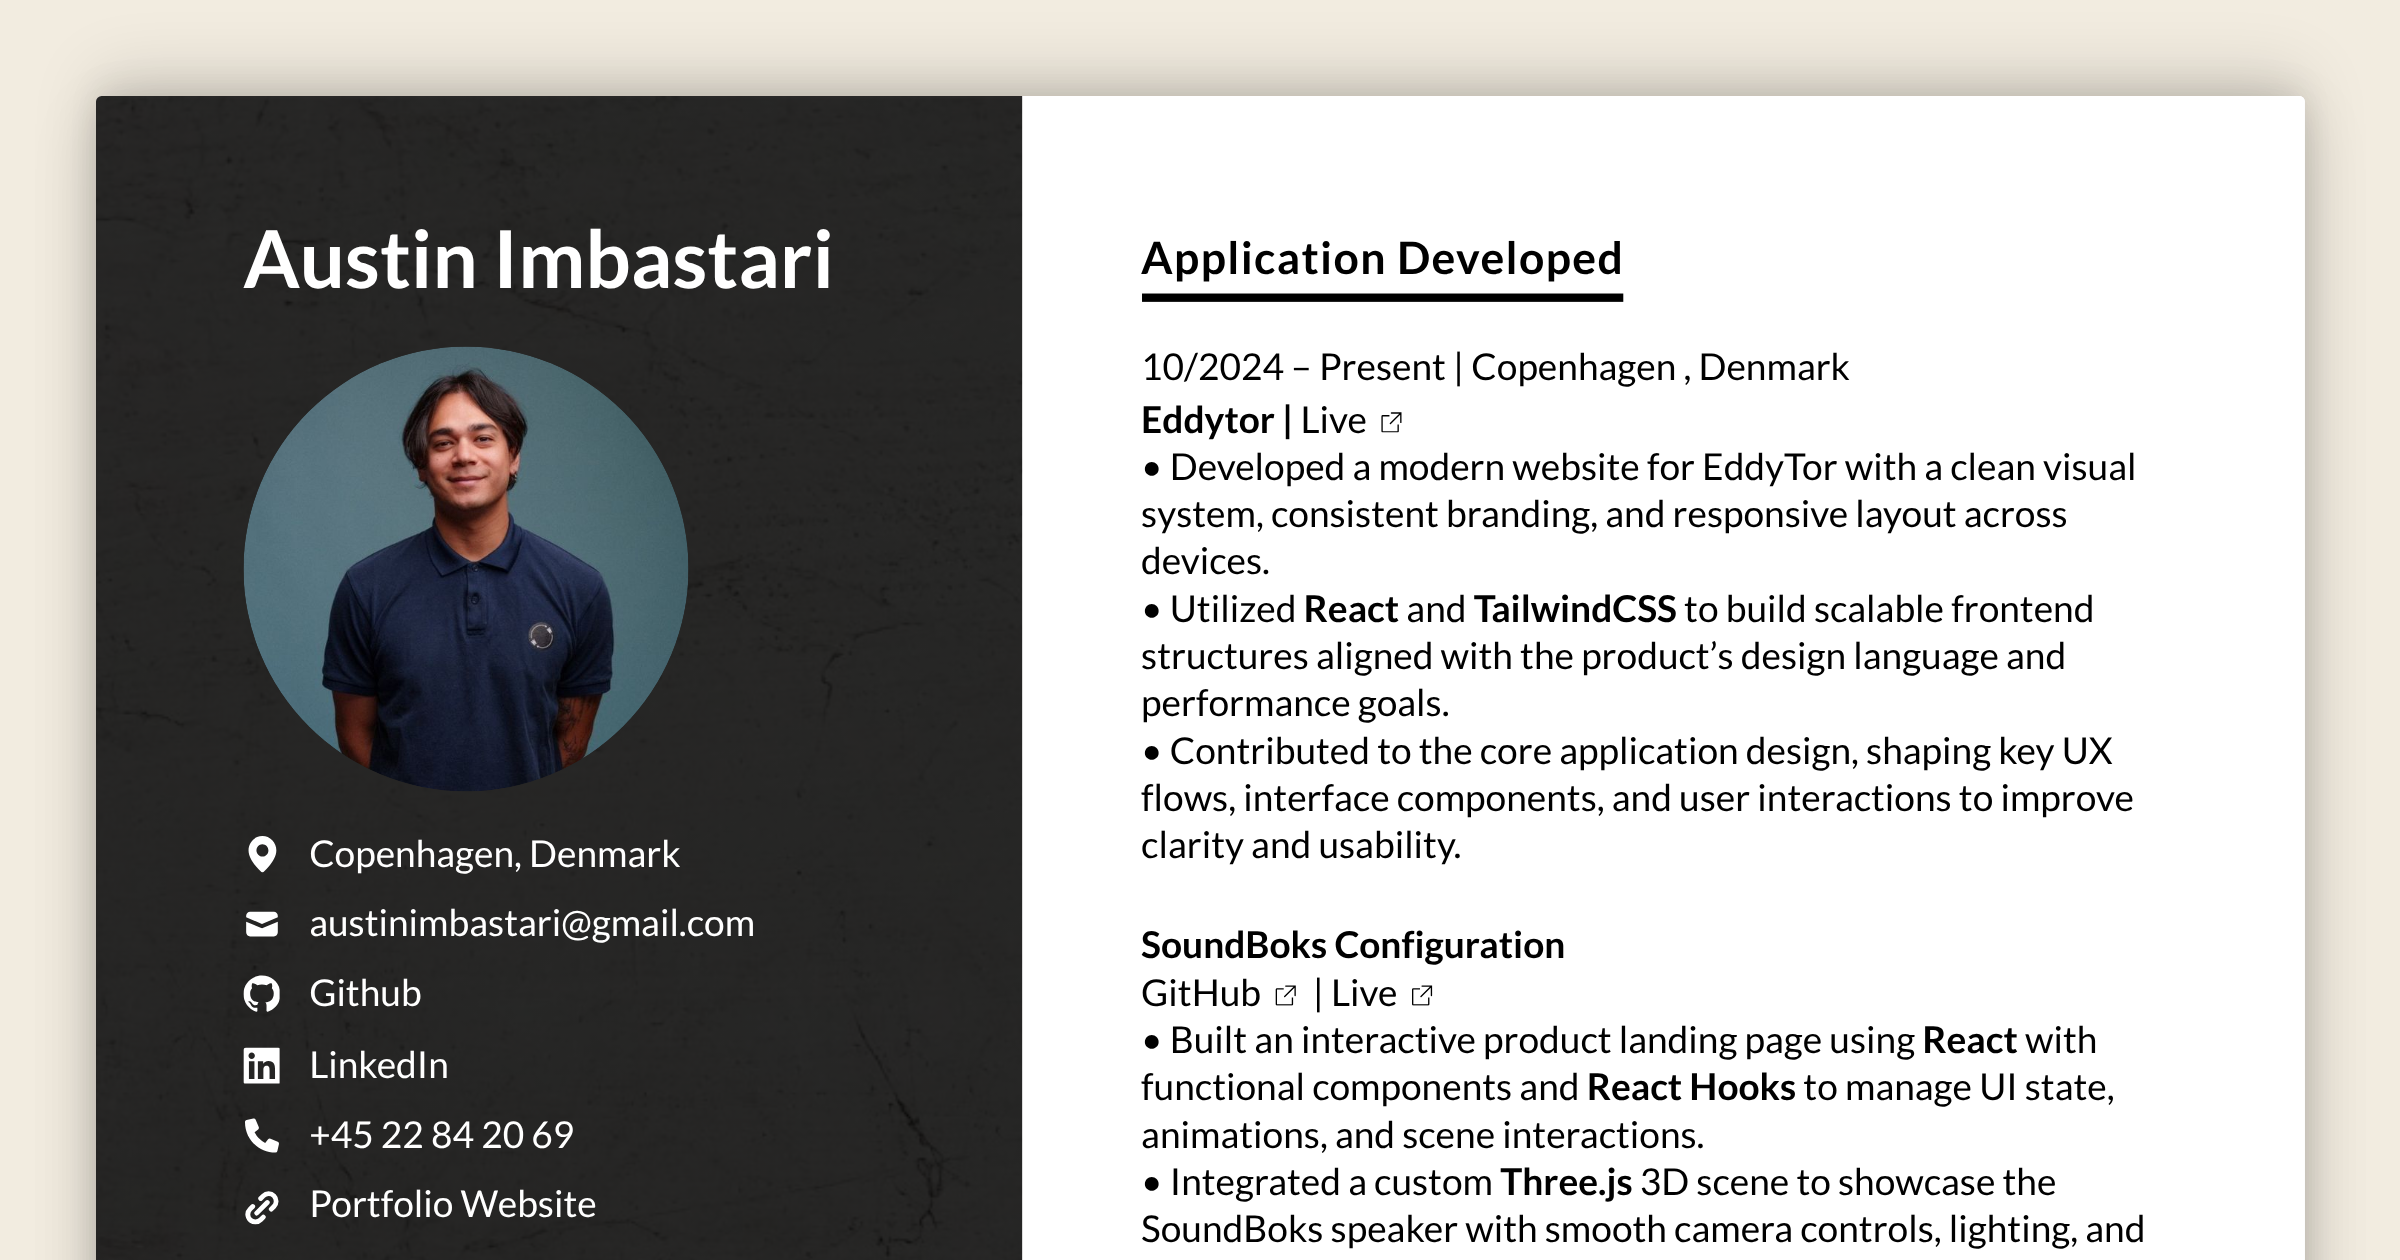The width and height of the screenshot is (2400, 1260).
Task: Click the external-link icon next to SoundBoks Live
Action: tap(1420, 994)
